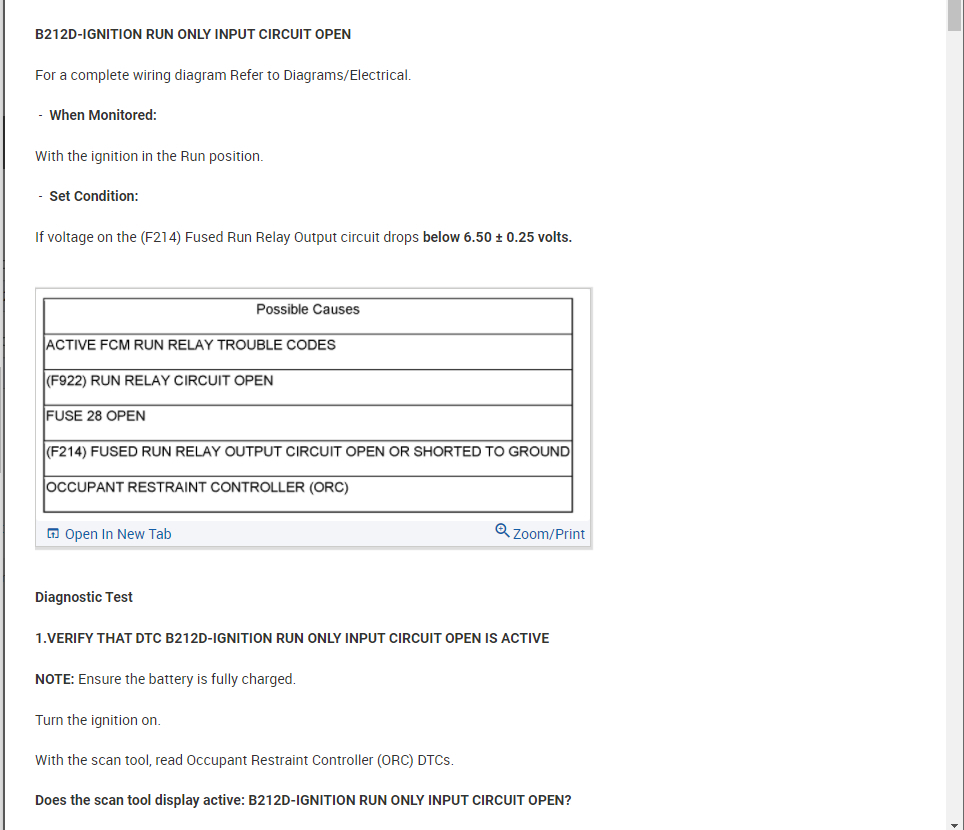Click the scrollbar up arrow

[x=955, y=6]
